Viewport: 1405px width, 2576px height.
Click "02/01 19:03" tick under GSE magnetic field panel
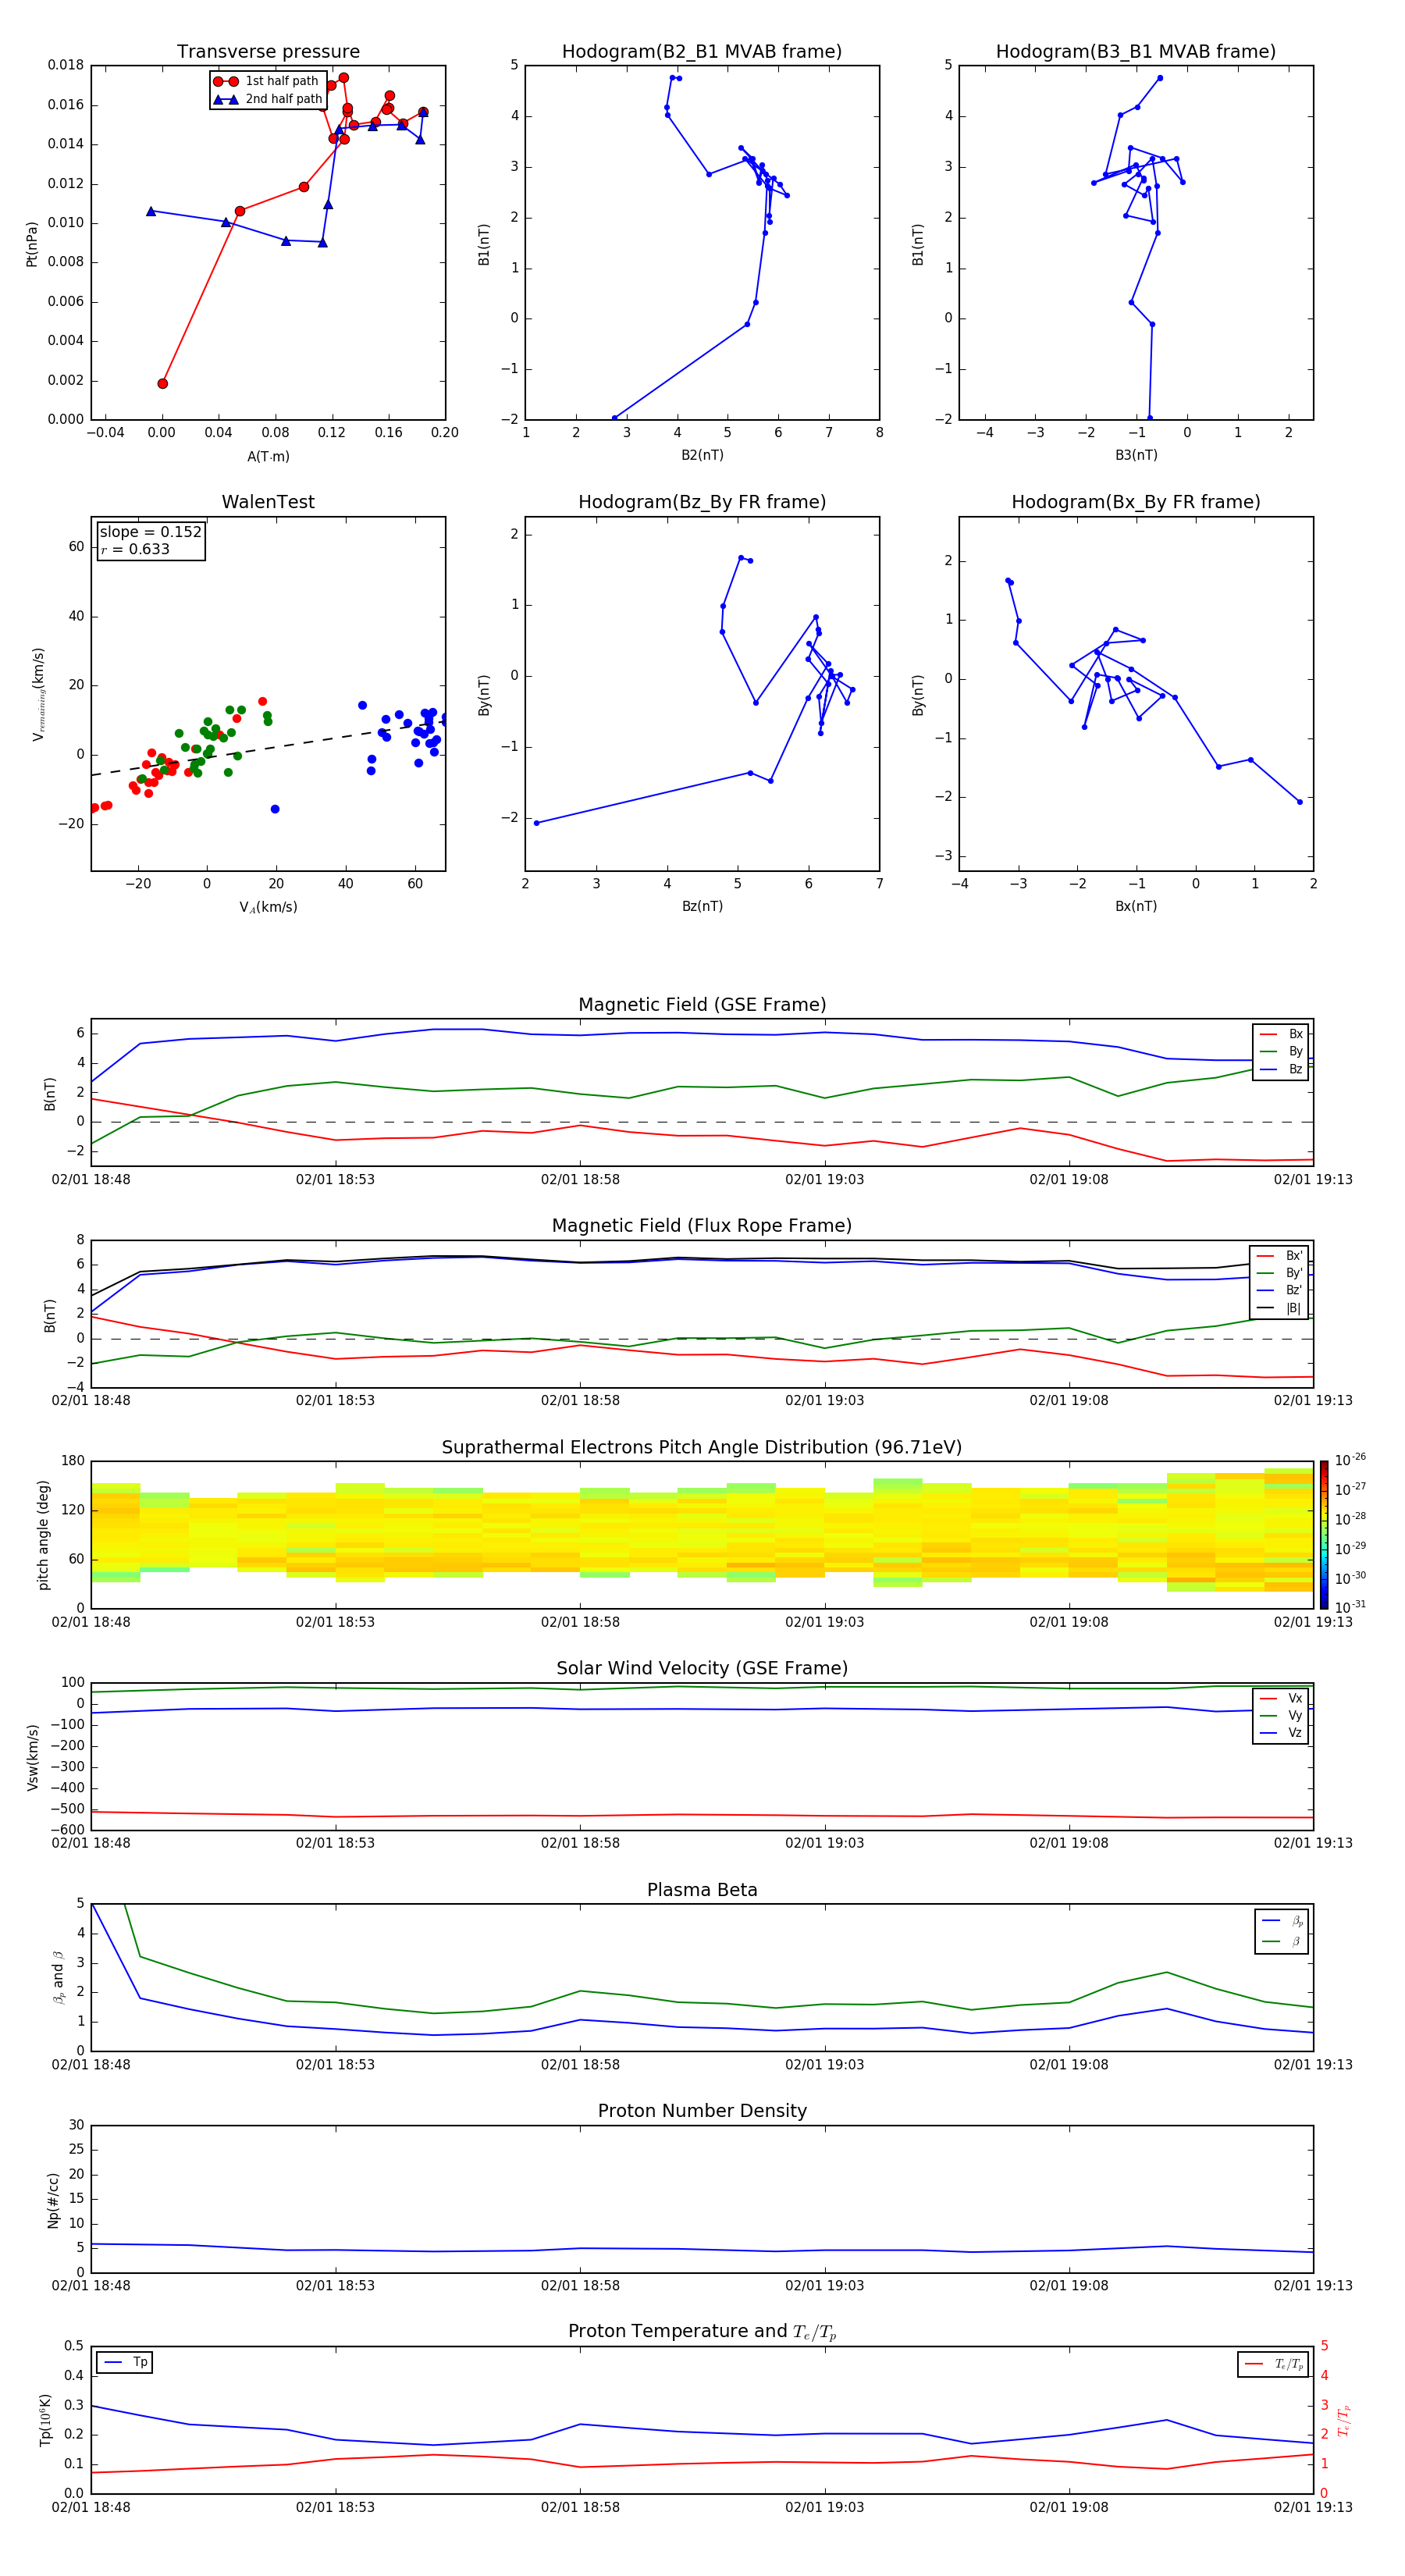click(824, 1180)
